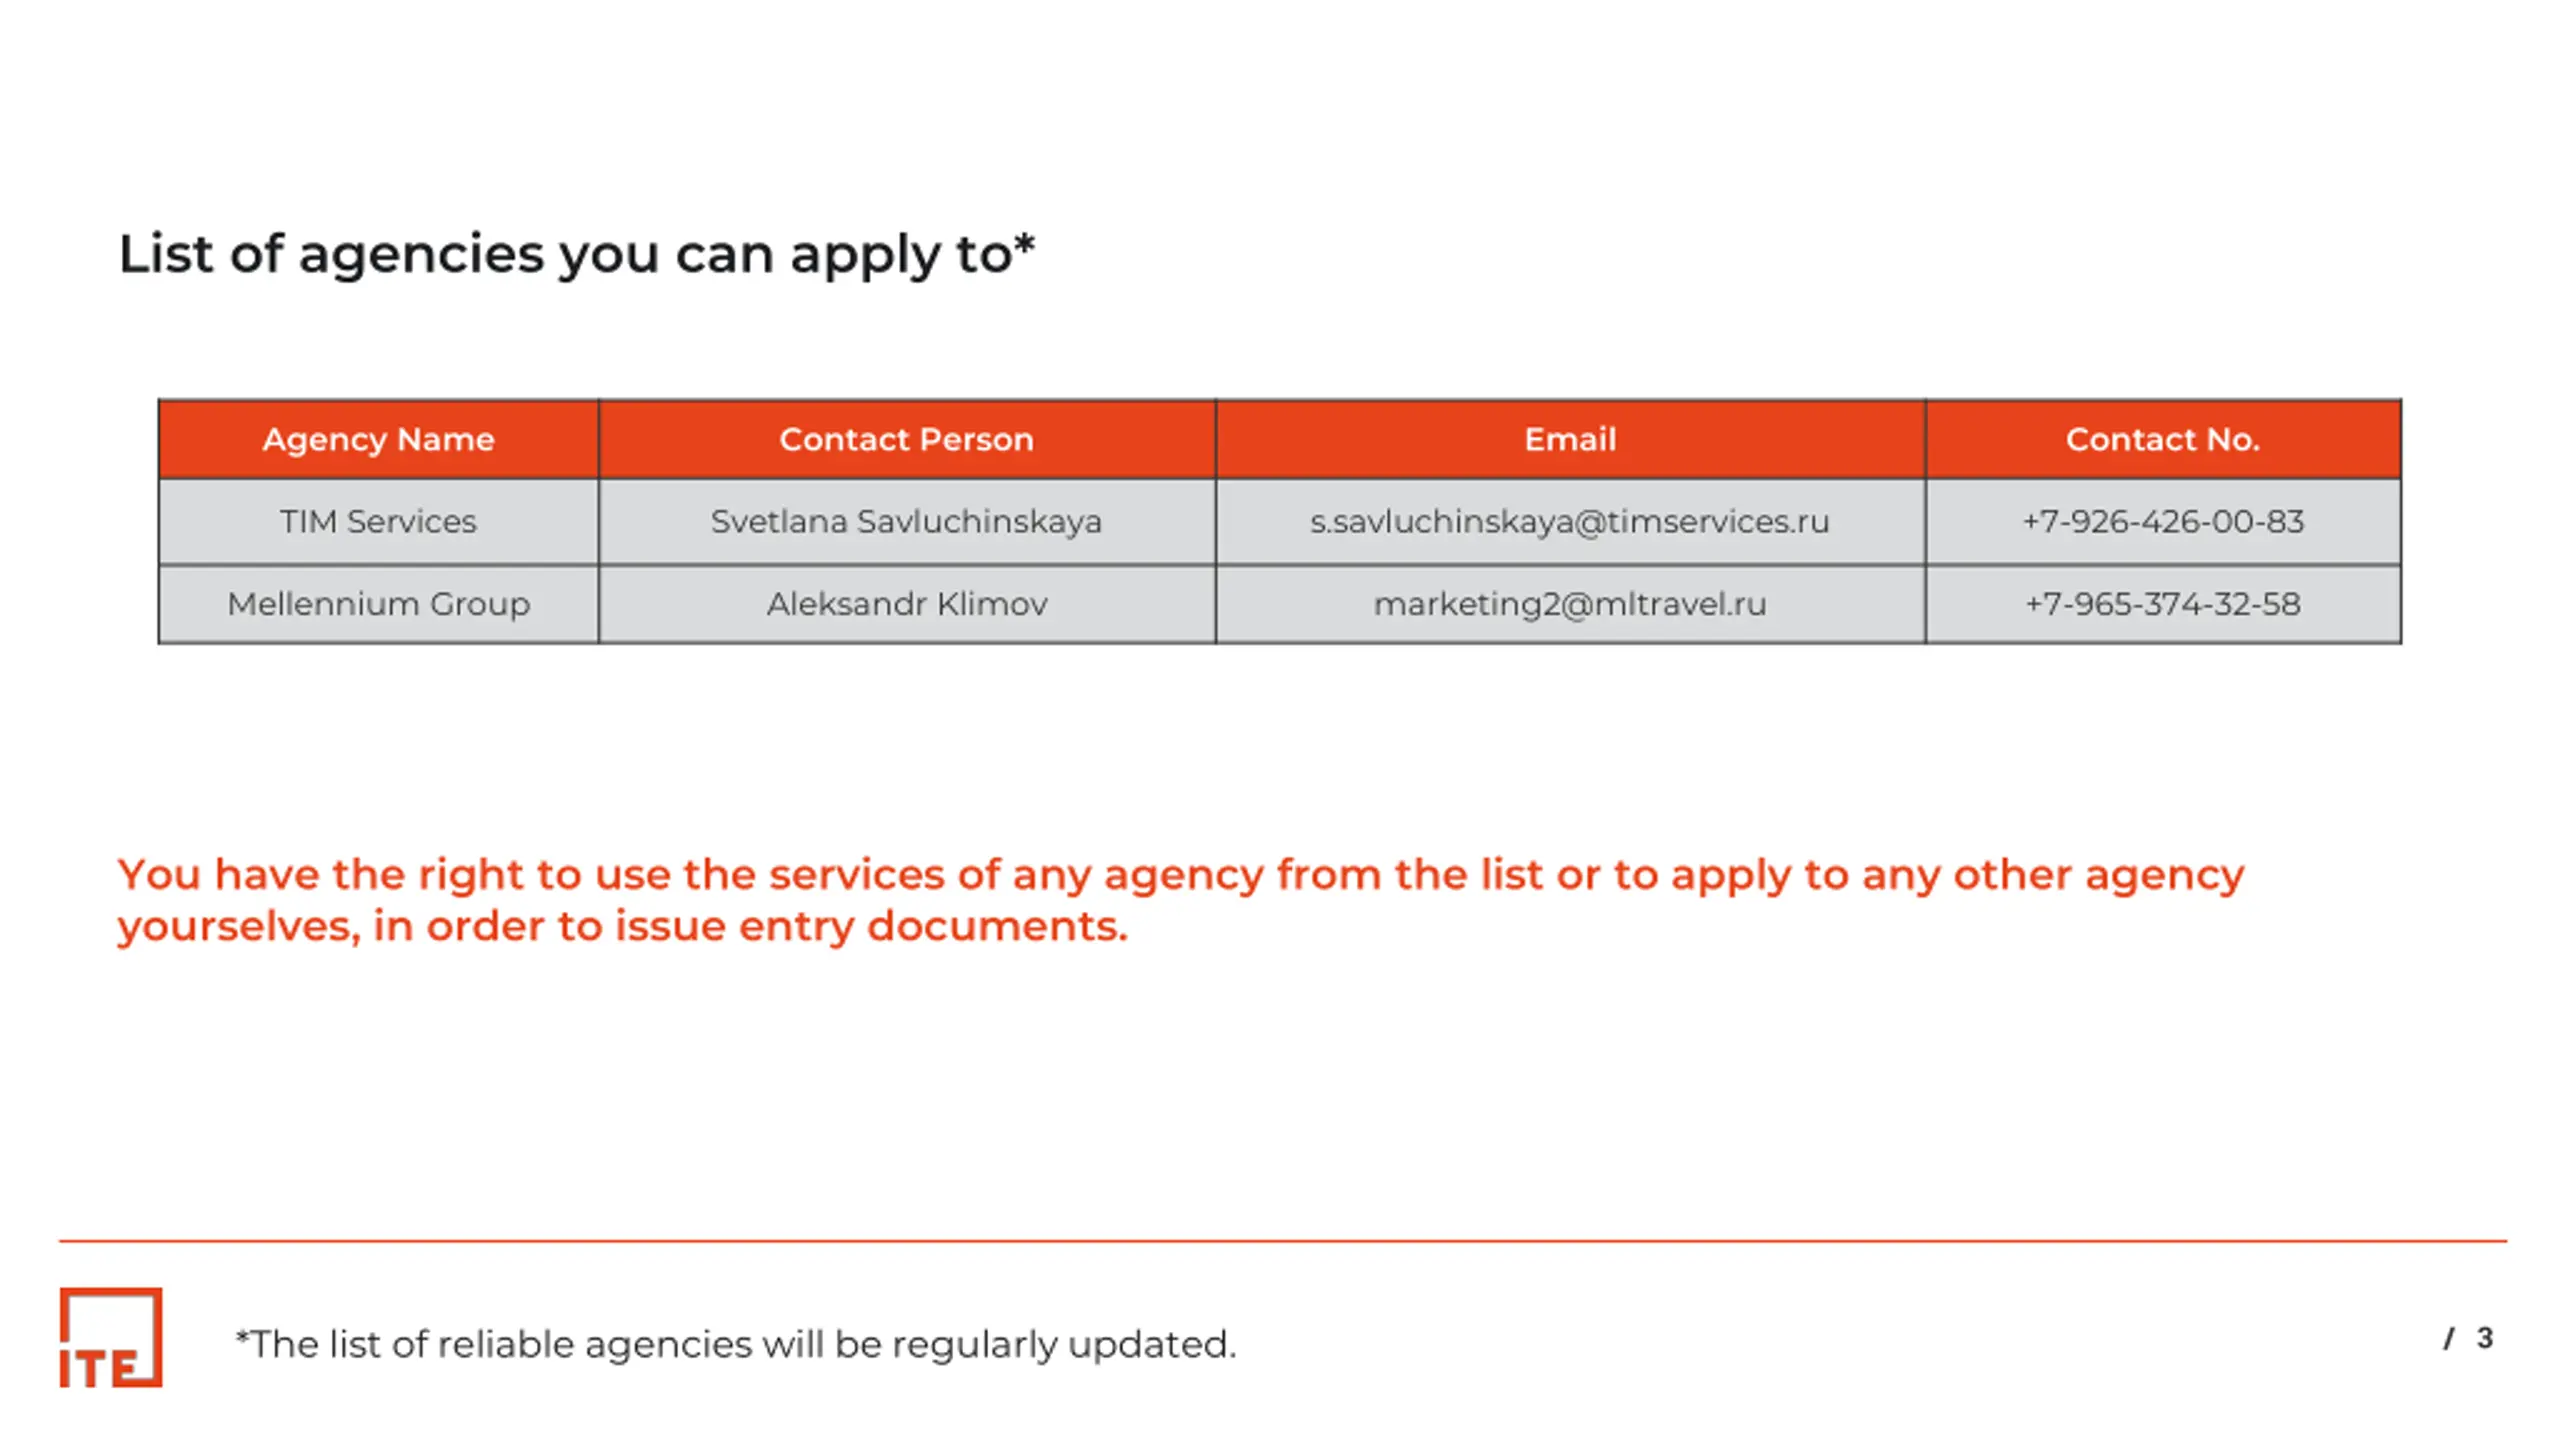
Task: Click the page number 3
Action: pyautogui.click(x=2485, y=1338)
